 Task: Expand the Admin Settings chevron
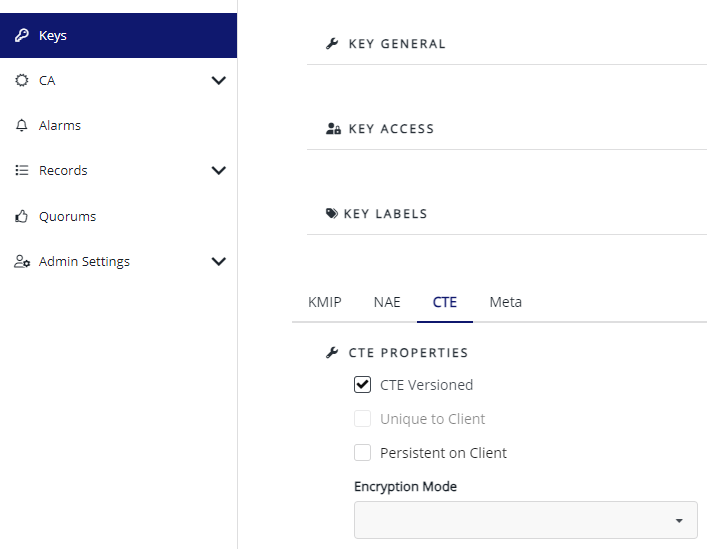219,262
